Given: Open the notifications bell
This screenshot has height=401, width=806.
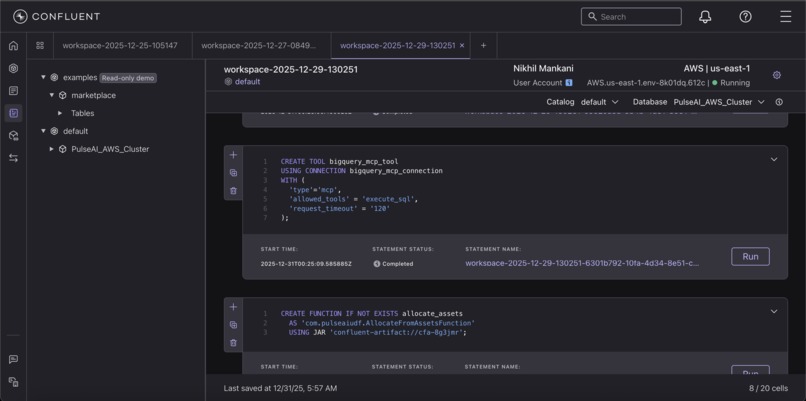Looking at the screenshot, I should point(705,17).
